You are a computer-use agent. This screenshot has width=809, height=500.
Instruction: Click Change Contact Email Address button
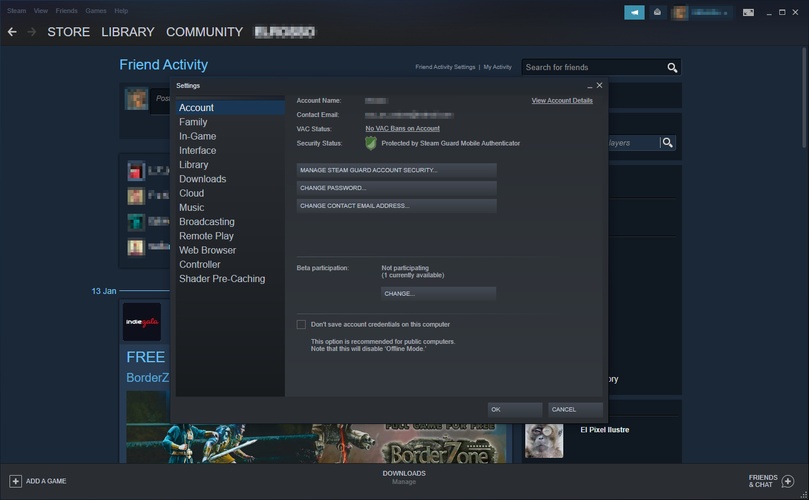click(x=396, y=206)
